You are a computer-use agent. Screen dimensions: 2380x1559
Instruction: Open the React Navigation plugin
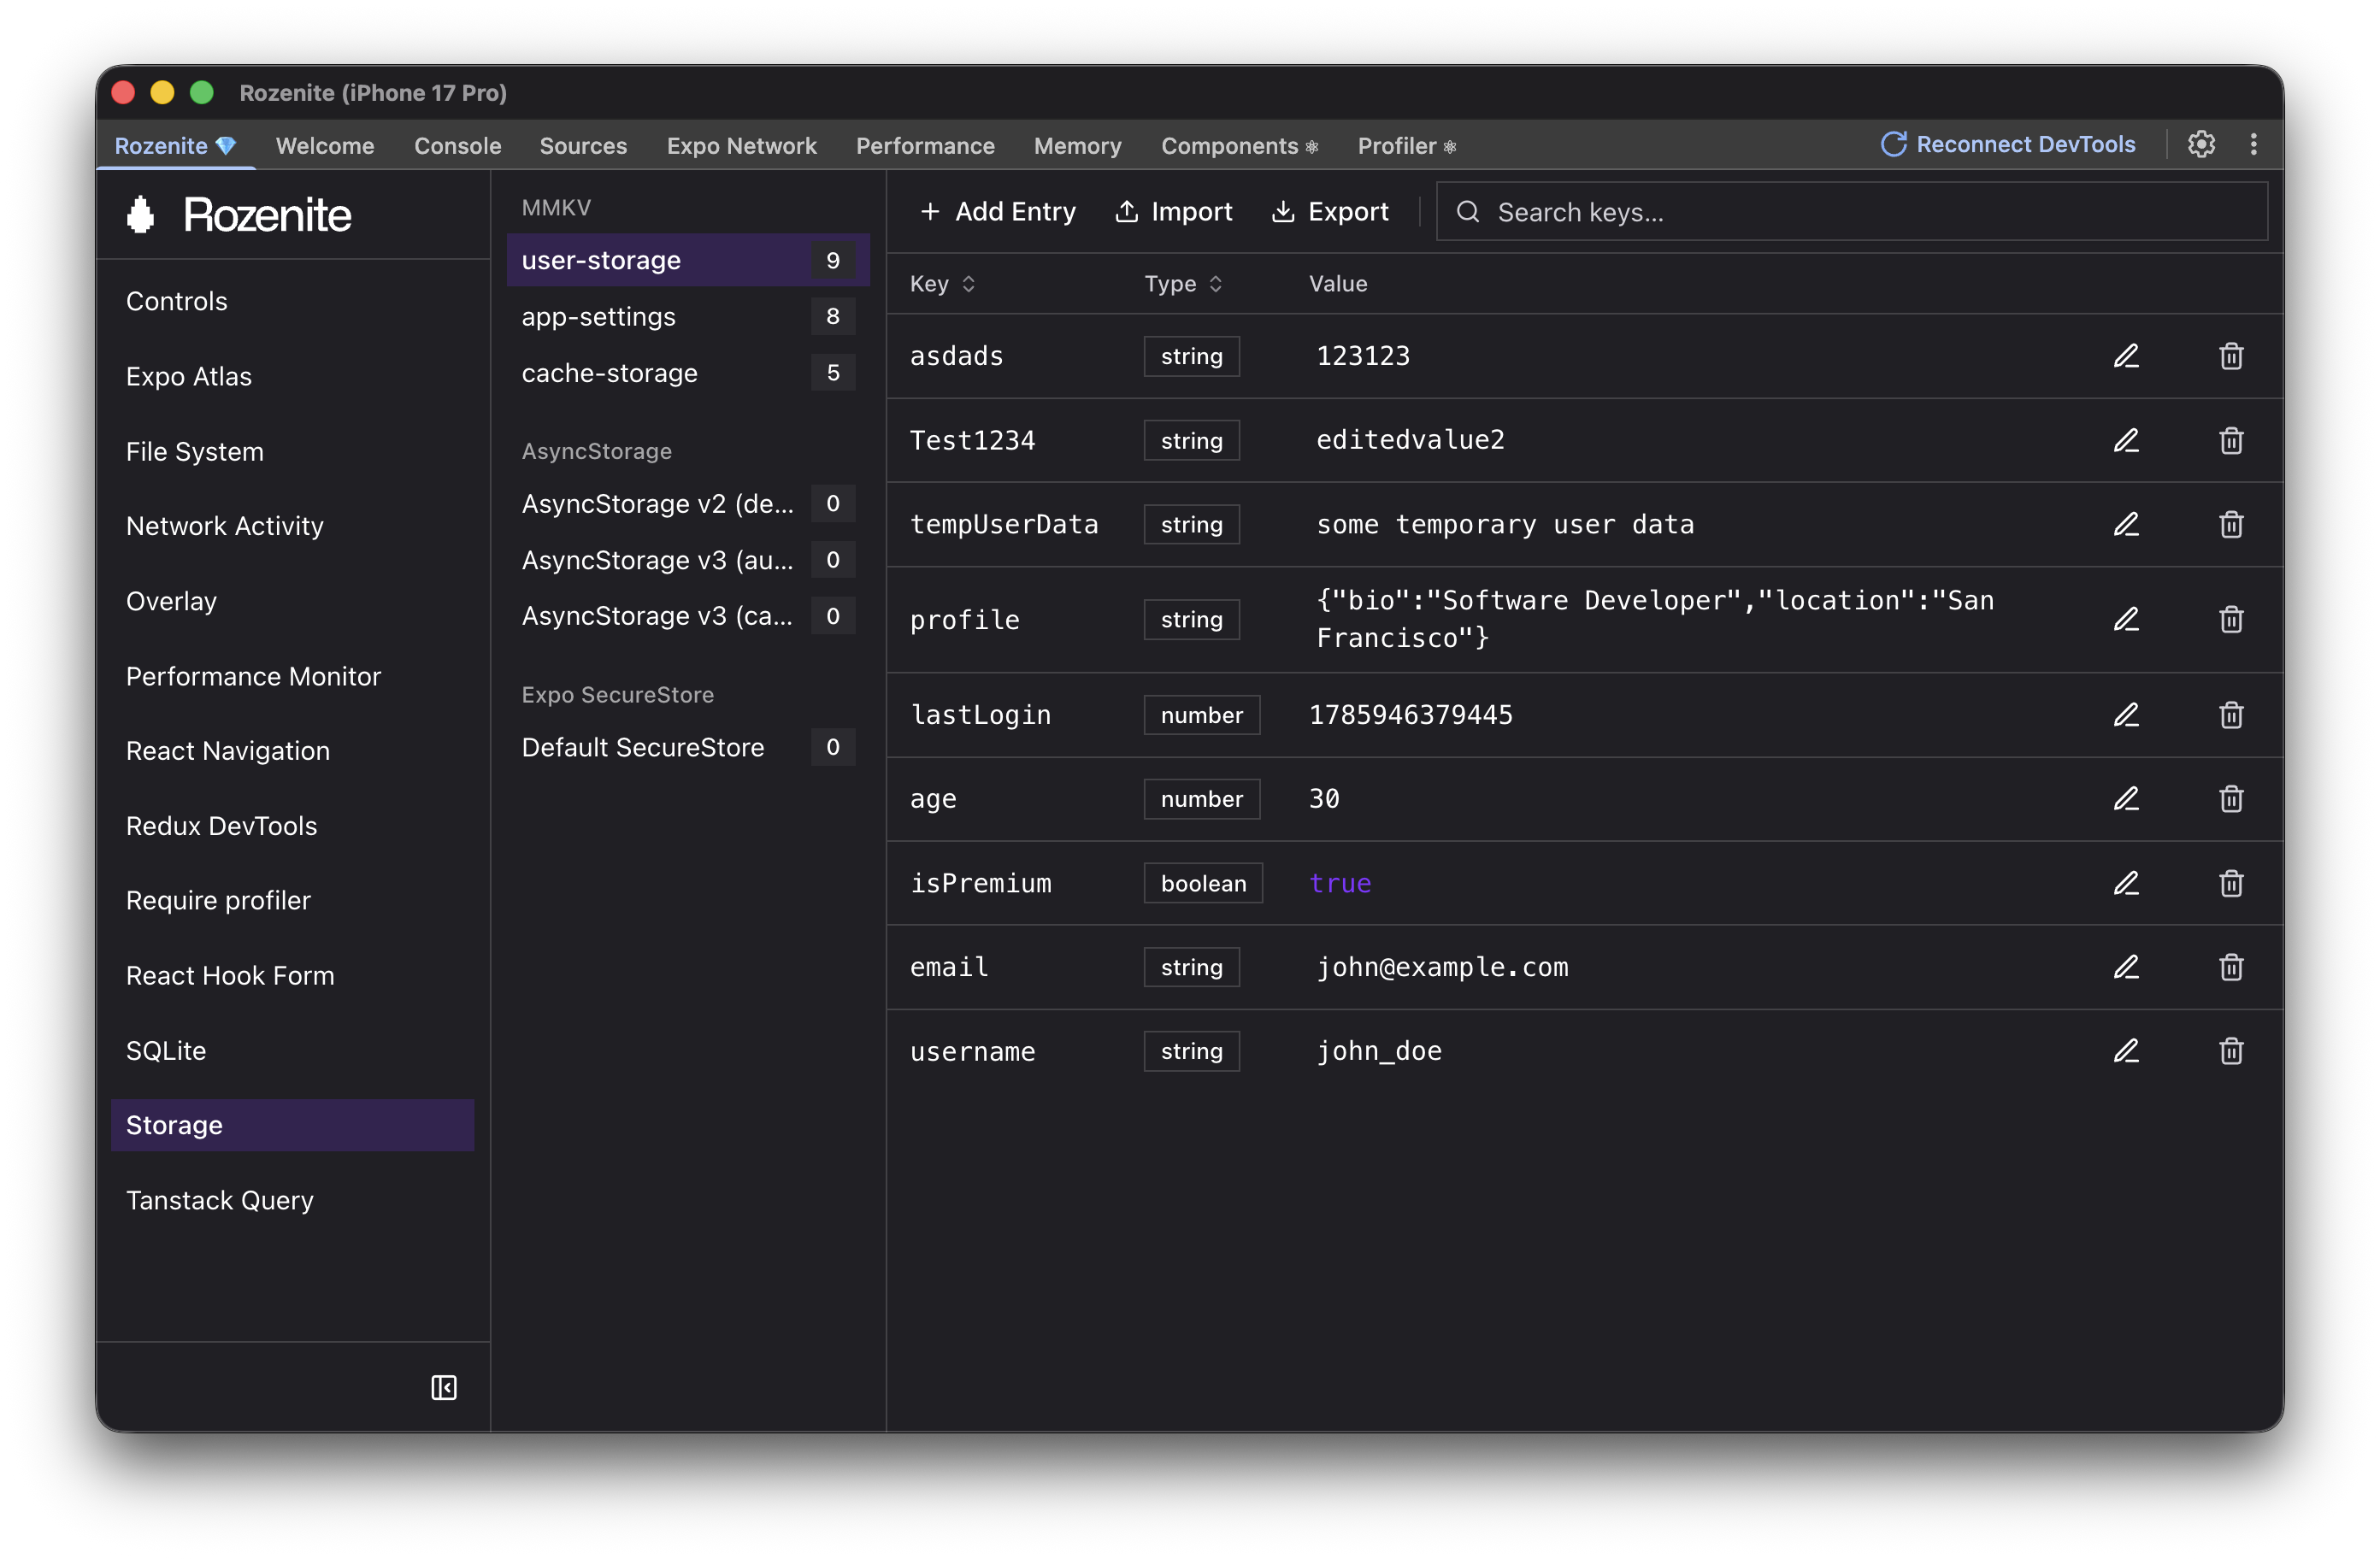coord(292,751)
